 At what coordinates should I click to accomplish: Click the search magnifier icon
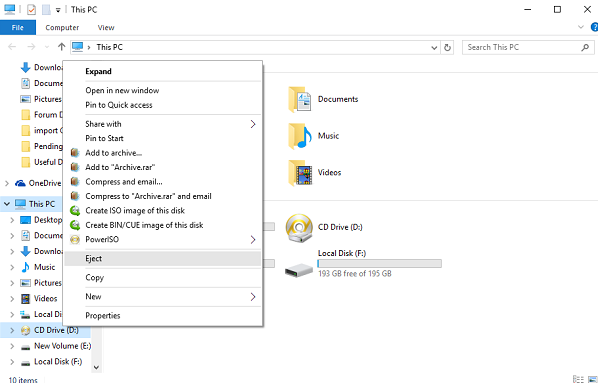click(x=585, y=47)
